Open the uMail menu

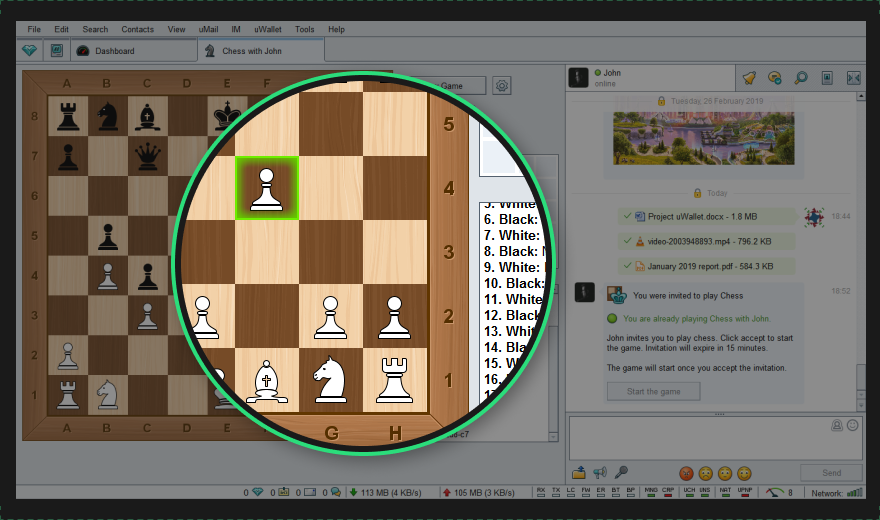(208, 29)
